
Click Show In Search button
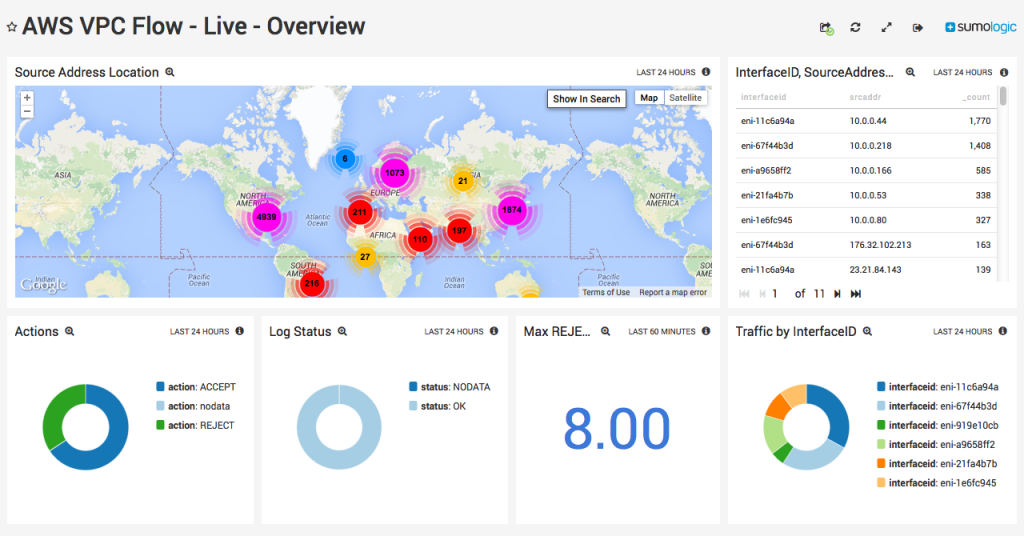(586, 99)
